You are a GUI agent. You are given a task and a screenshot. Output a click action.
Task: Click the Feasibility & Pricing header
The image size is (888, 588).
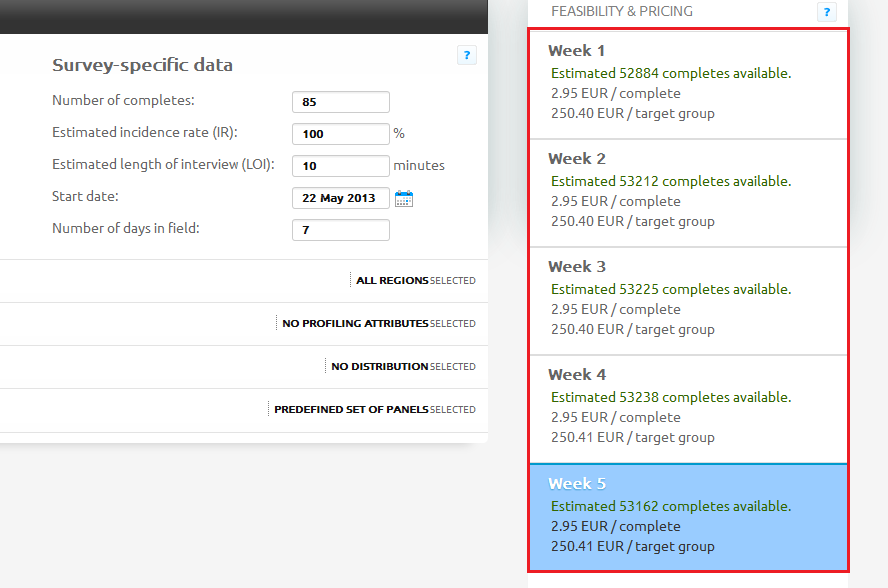pyautogui.click(x=621, y=11)
